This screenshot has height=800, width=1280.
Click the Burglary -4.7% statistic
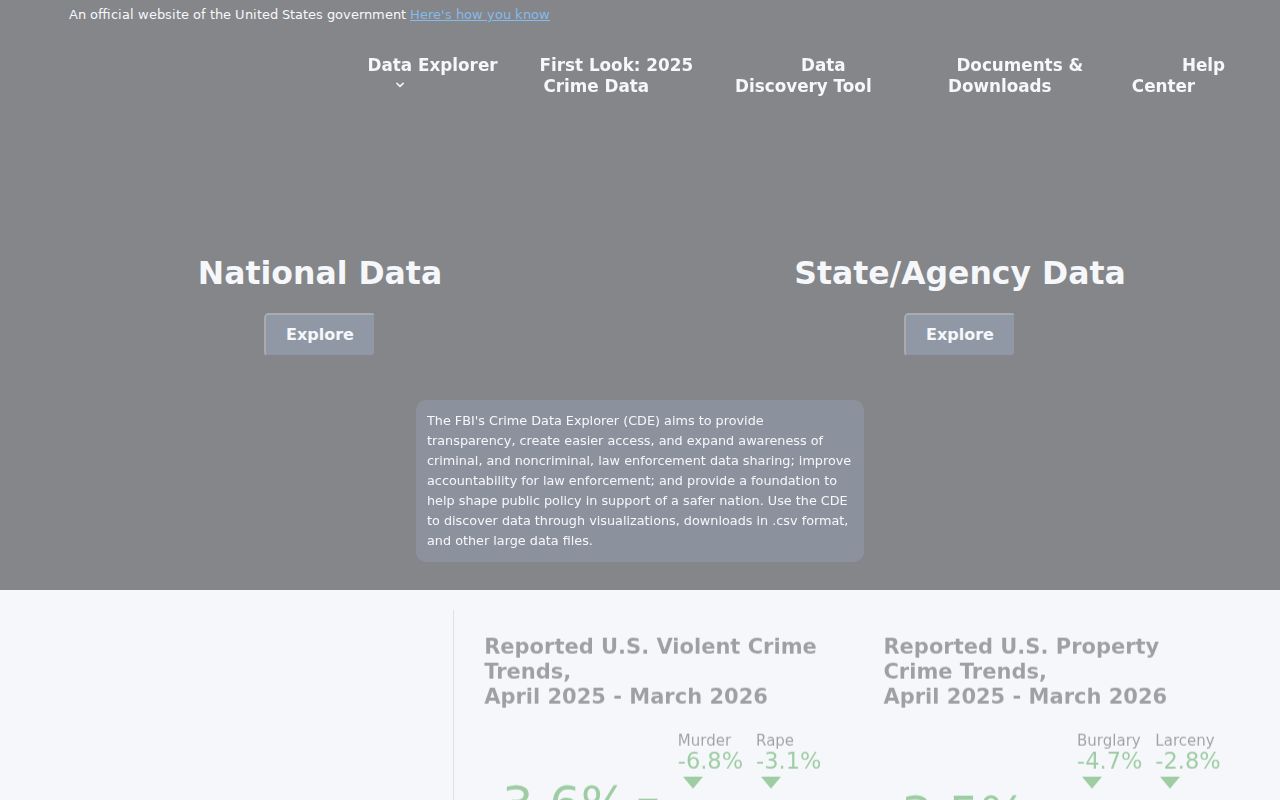coord(1109,752)
